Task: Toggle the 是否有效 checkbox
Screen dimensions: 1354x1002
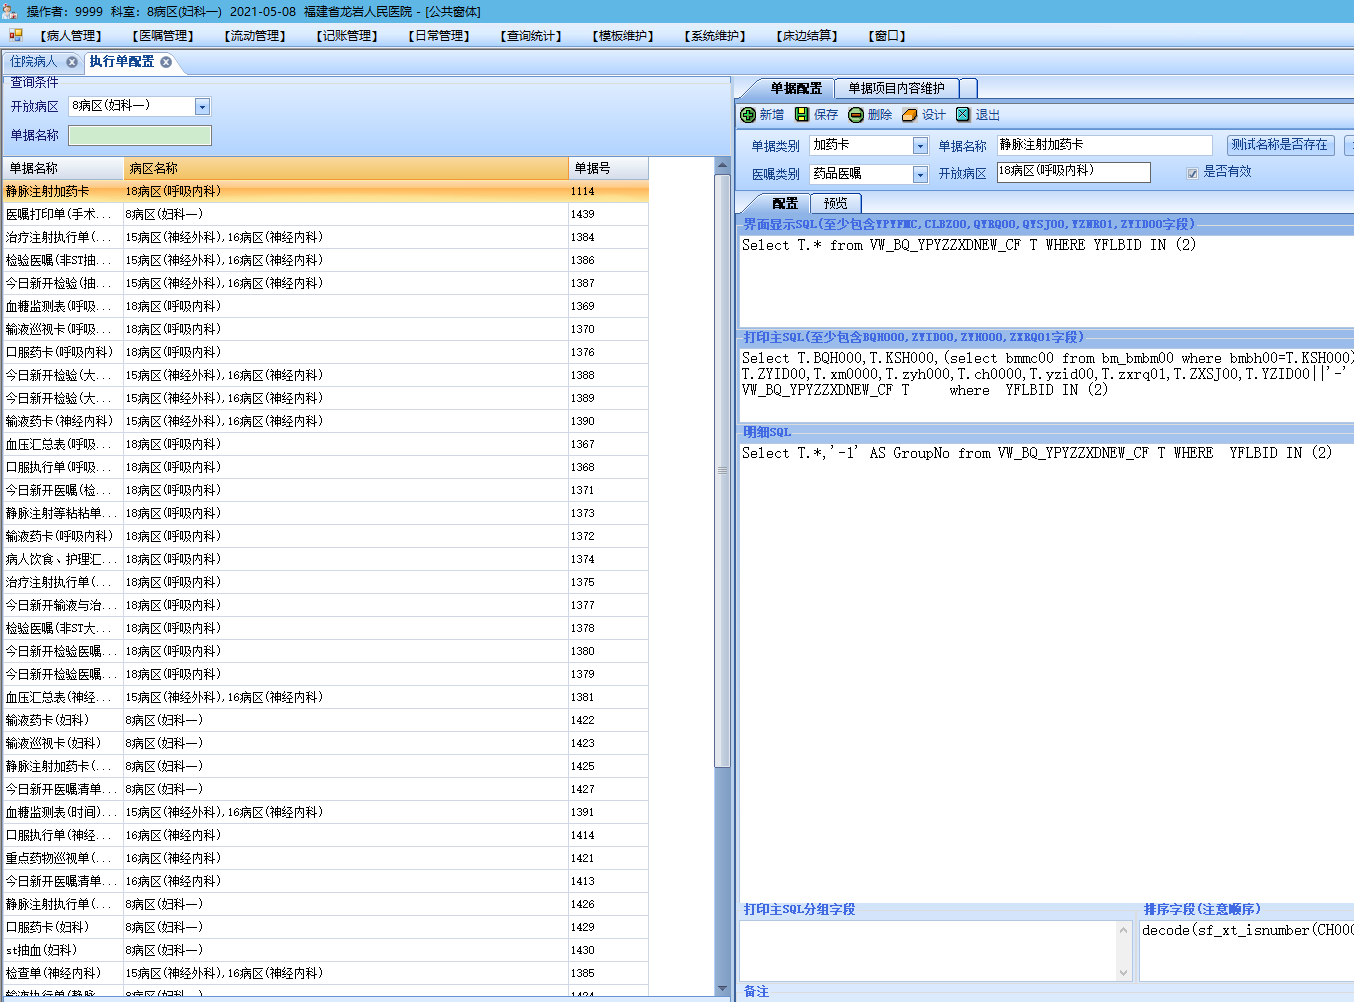Action: coord(1192,173)
